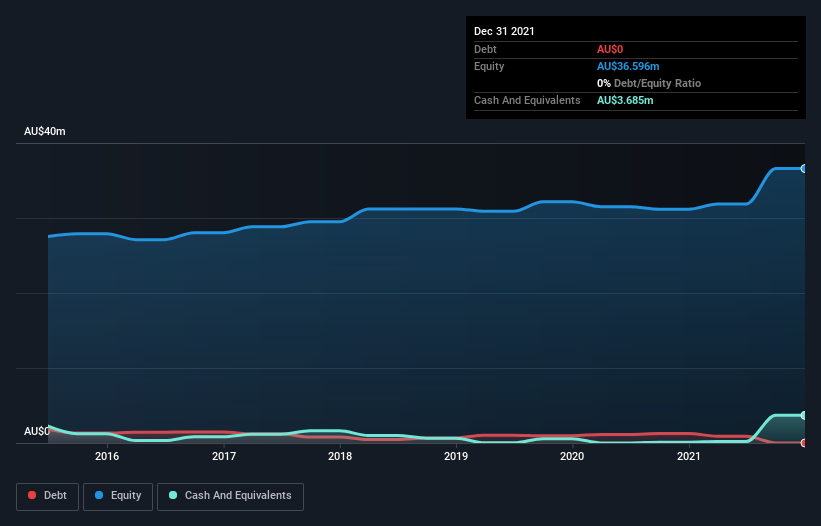
Task: Click the Debt row label in the tooltip
Action: pyautogui.click(x=485, y=49)
